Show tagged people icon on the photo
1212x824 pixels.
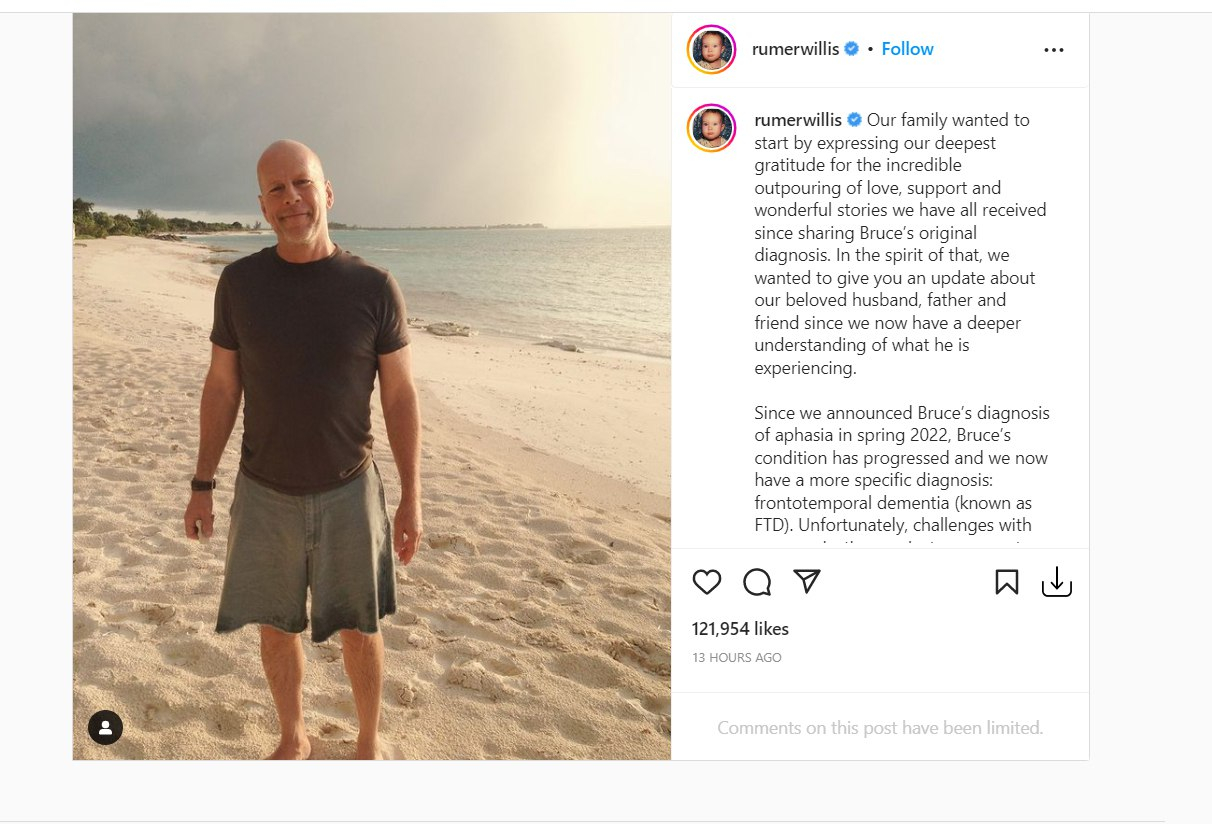(105, 727)
